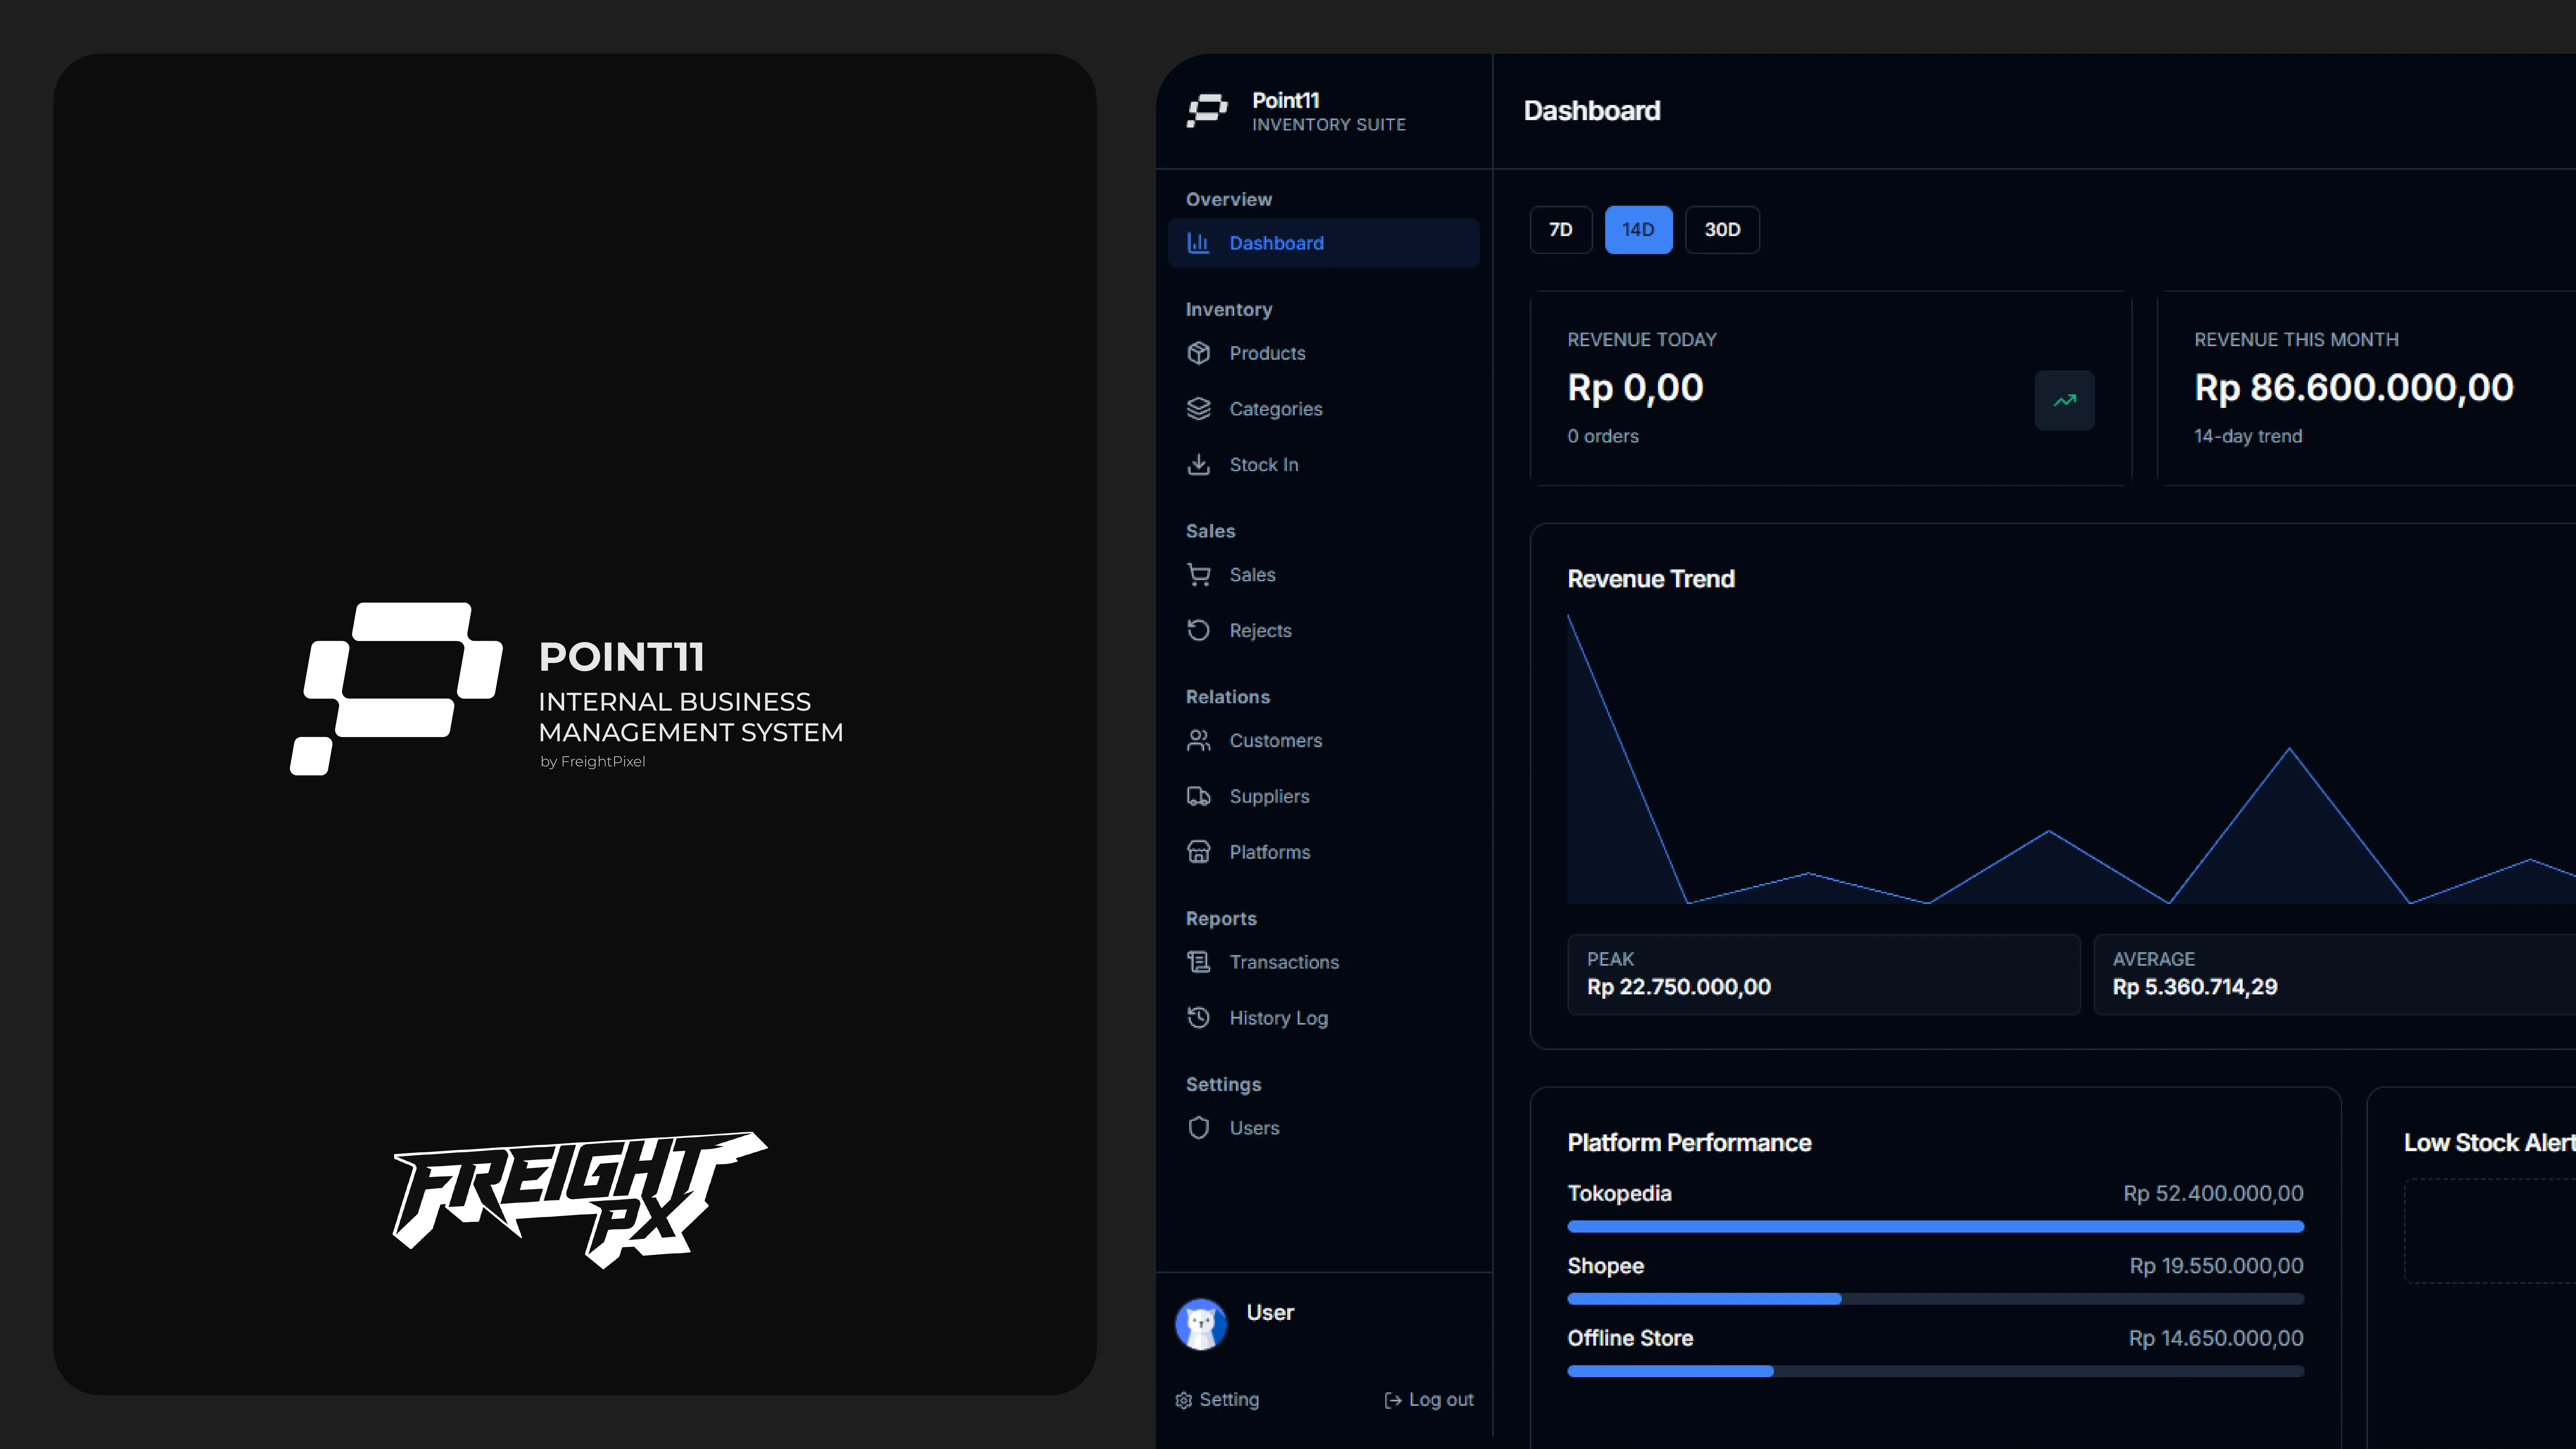2576x1449 pixels.
Task: Click the Setting link at bottom
Action: click(x=1217, y=1400)
